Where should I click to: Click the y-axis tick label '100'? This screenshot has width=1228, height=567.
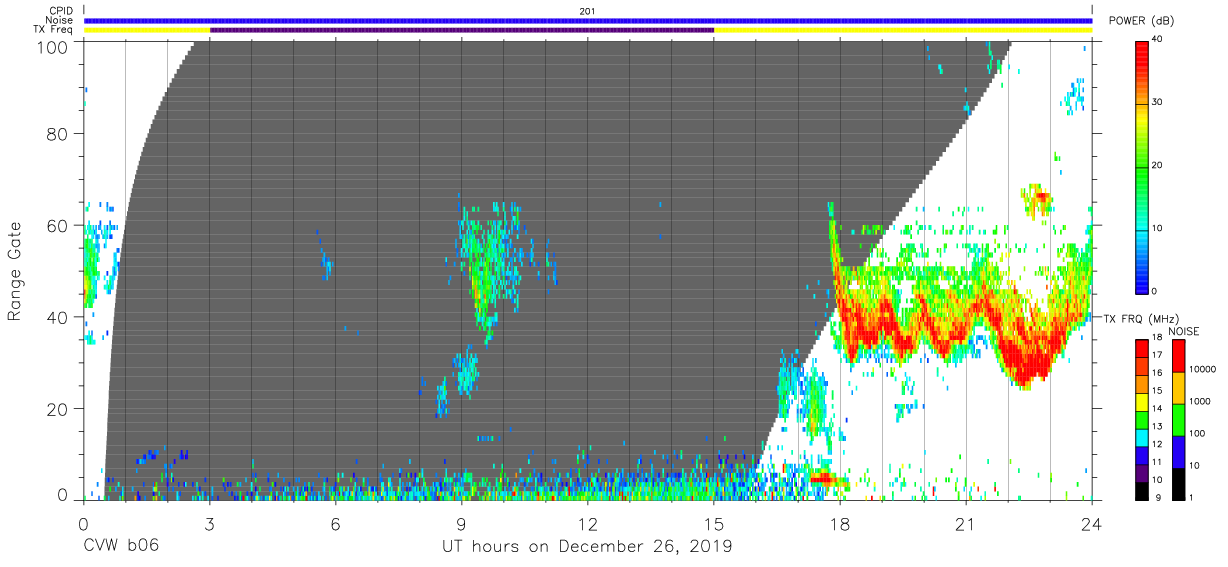coord(52,47)
